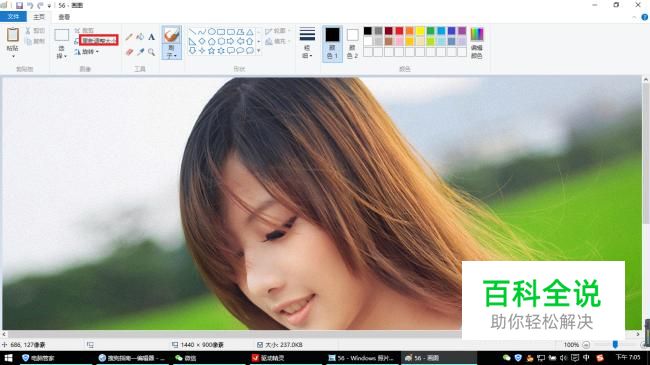Viewport: 650px width, 365px height.
Task: Click the Redo arrow in title bar
Action: [x=40, y=5]
